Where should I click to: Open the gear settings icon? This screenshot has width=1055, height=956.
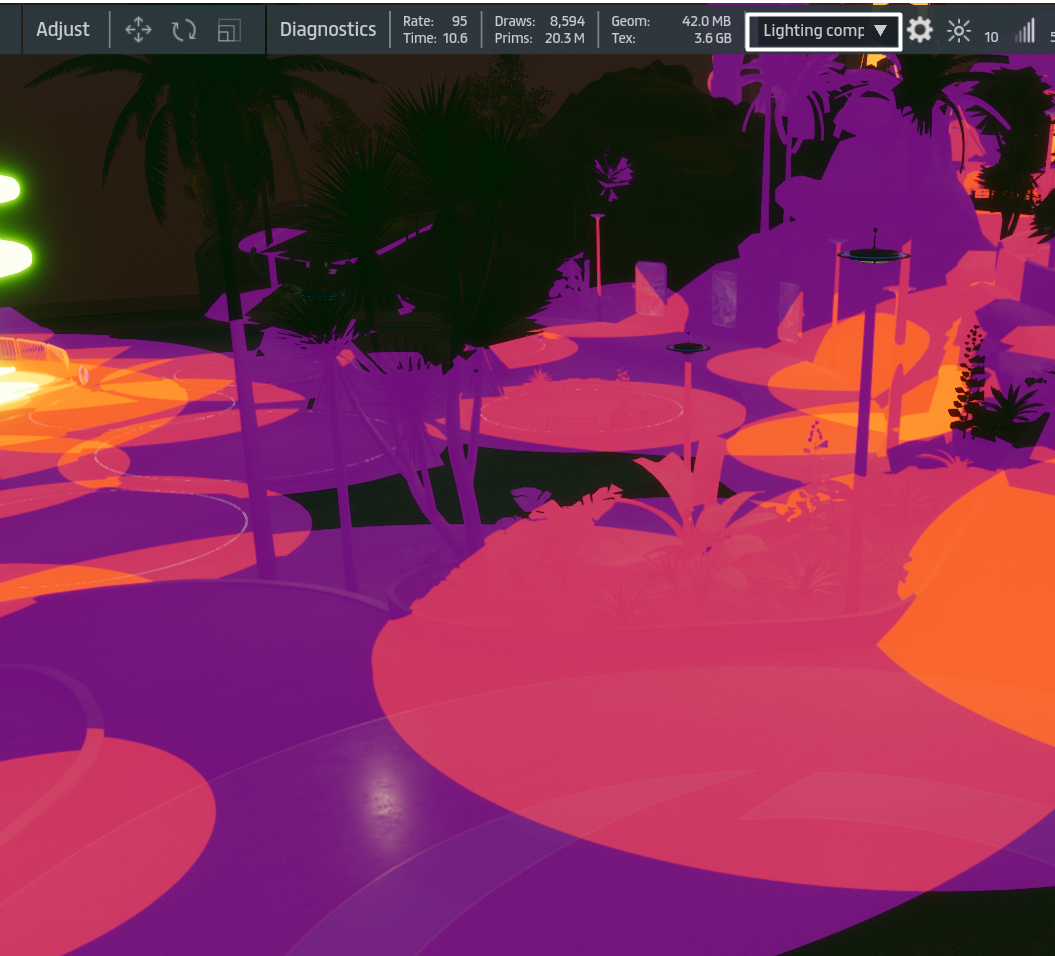(x=920, y=30)
